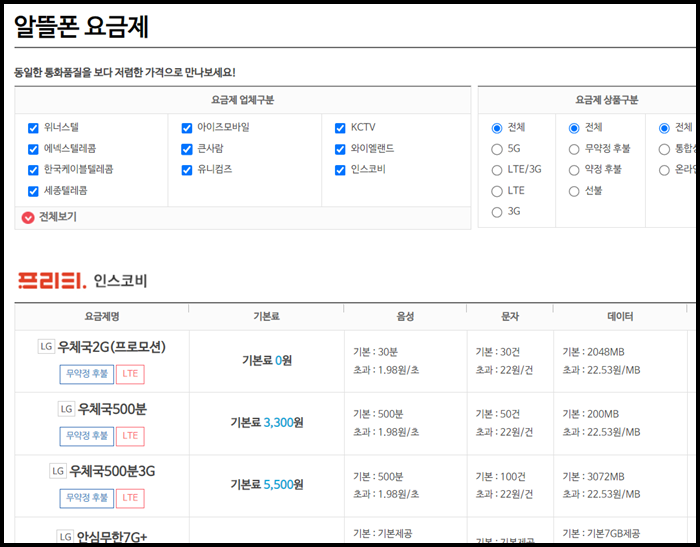Click the 데이터 column header
Viewport: 700px width, 547px height.
[620, 317]
